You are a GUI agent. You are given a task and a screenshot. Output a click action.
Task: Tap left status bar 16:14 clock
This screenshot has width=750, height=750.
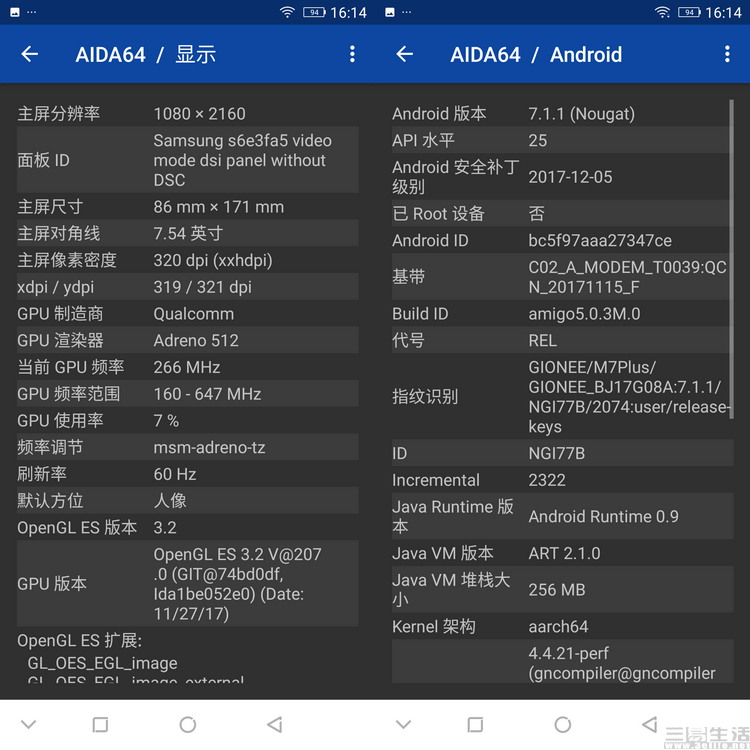(x=348, y=12)
